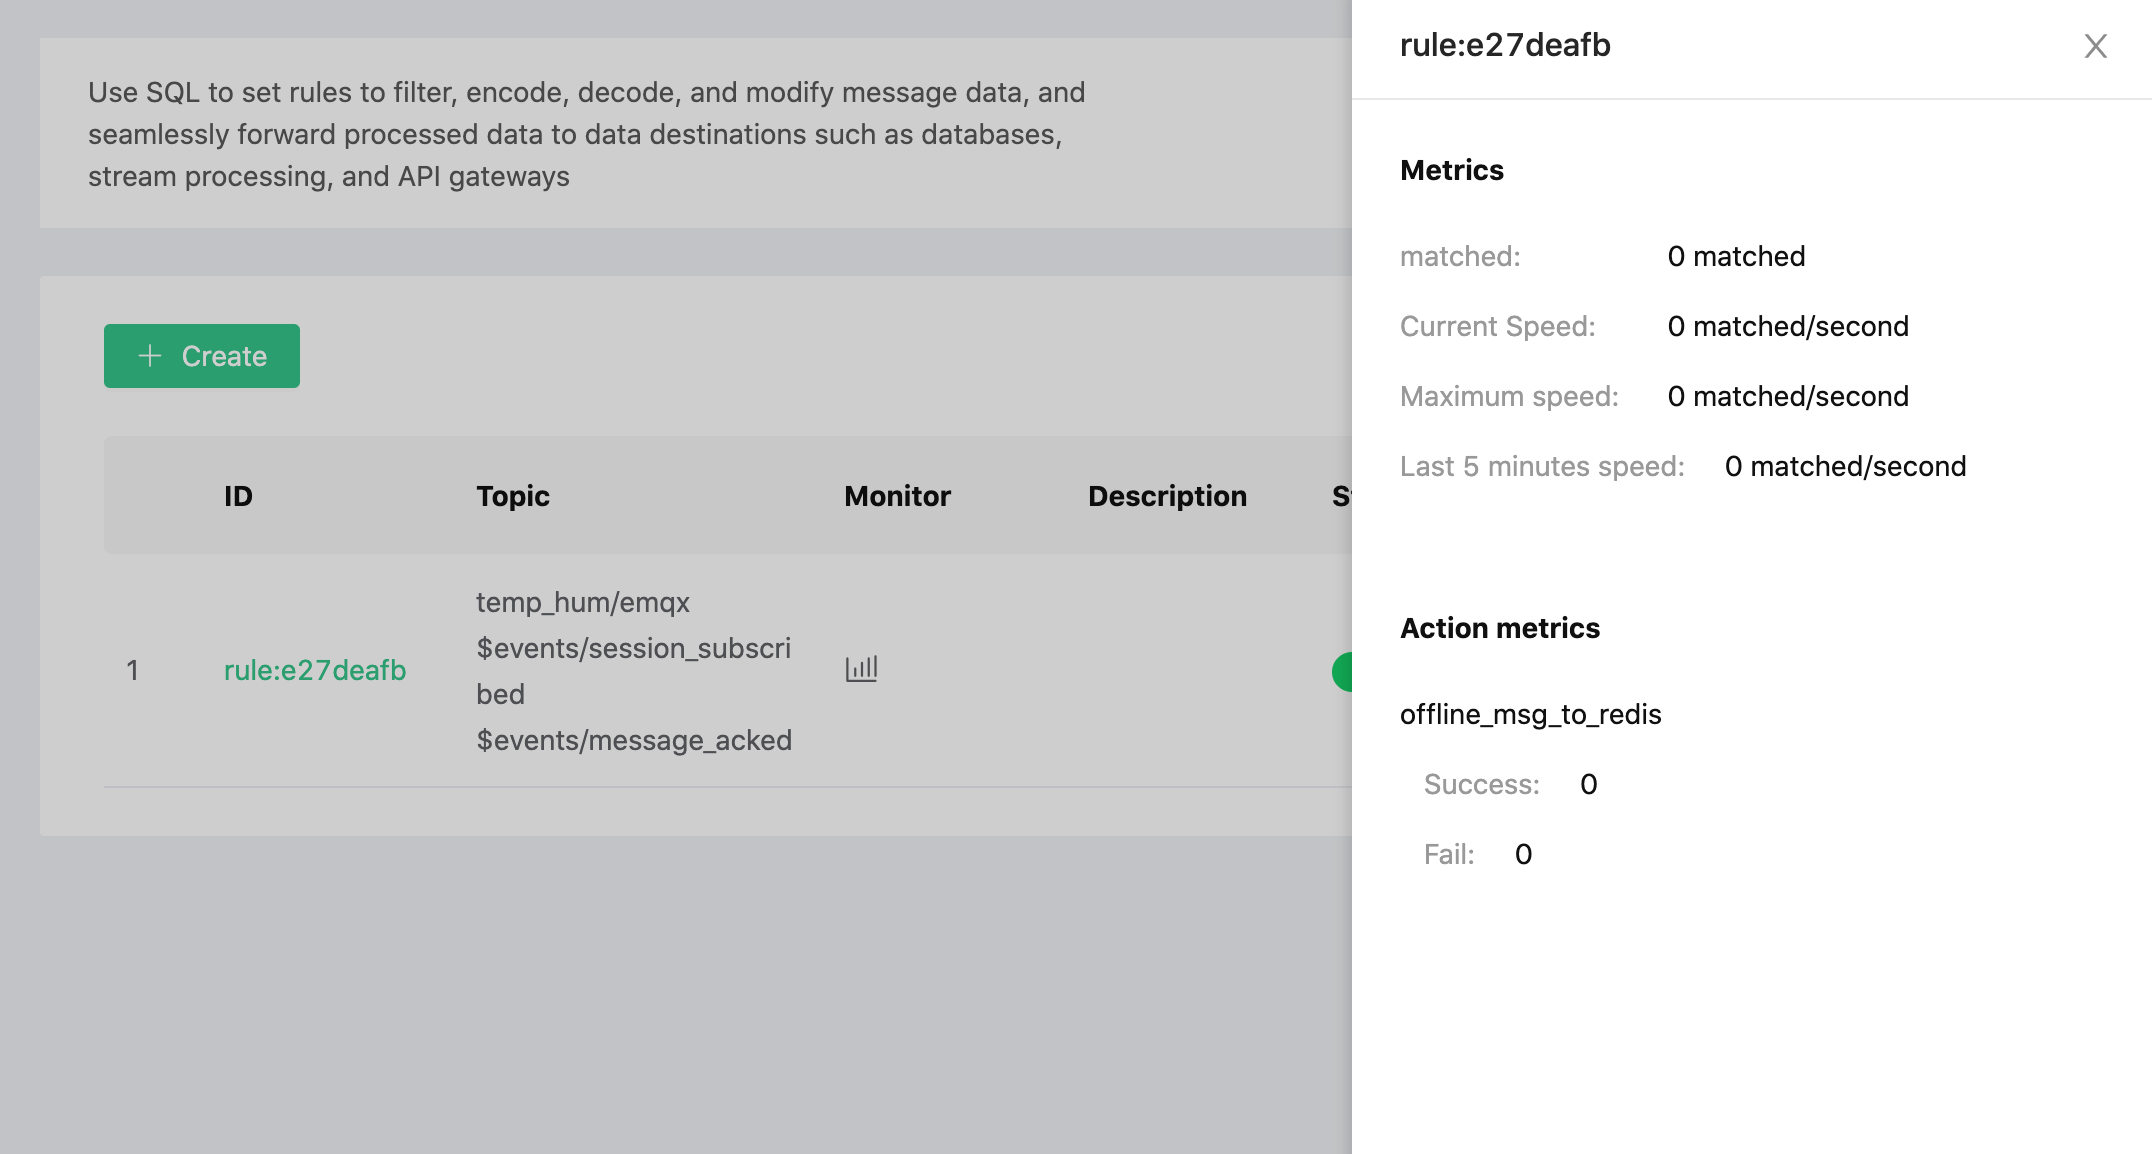This screenshot has width=2152, height=1154.
Task: Click the Fail count under action metrics
Action: 1523,854
